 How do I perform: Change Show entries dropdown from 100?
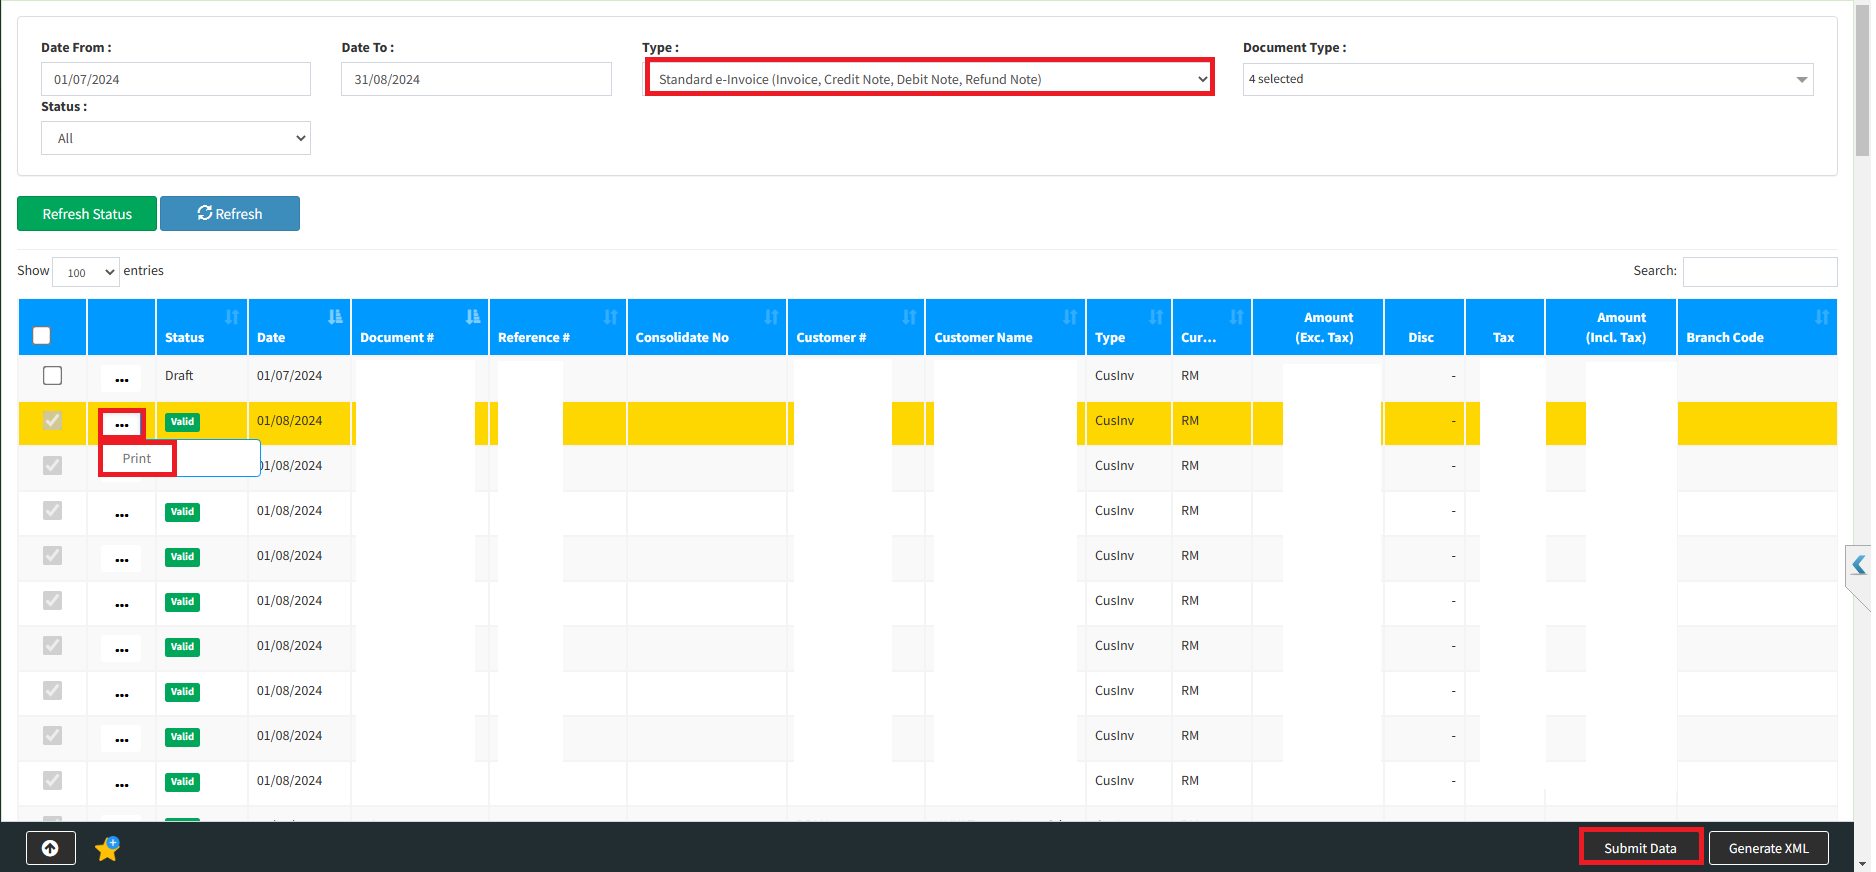(x=86, y=272)
